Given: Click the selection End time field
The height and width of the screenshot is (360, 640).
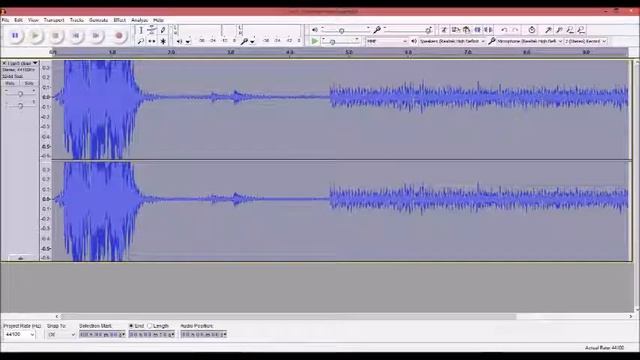Looking at the screenshot, I should pos(152,334).
